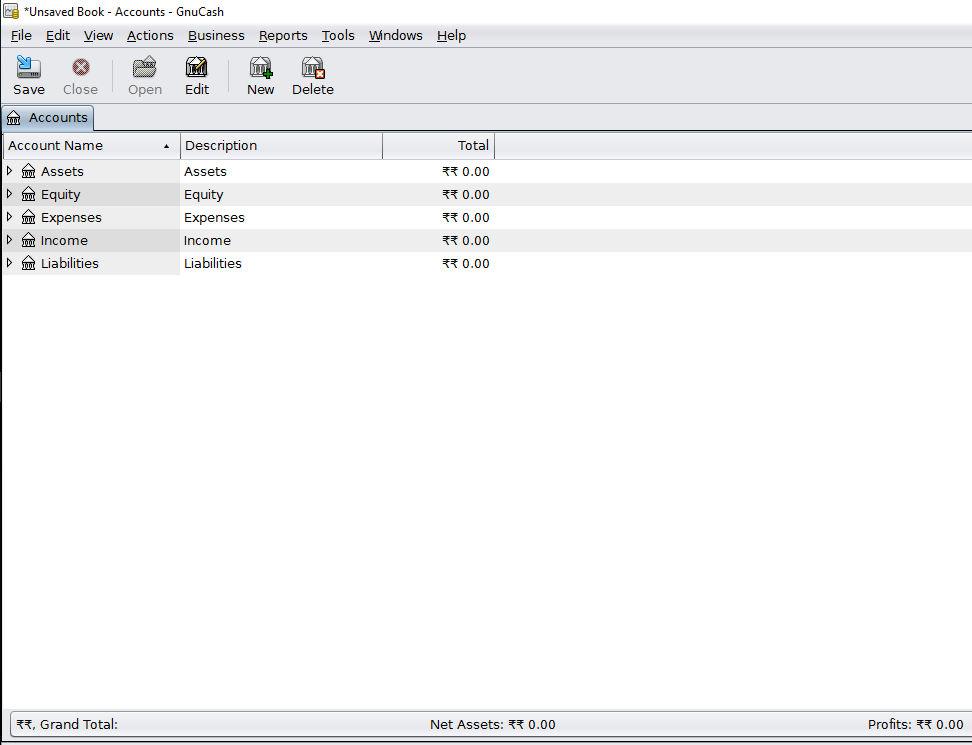Expand the Liabilities account tree

click(x=9, y=262)
